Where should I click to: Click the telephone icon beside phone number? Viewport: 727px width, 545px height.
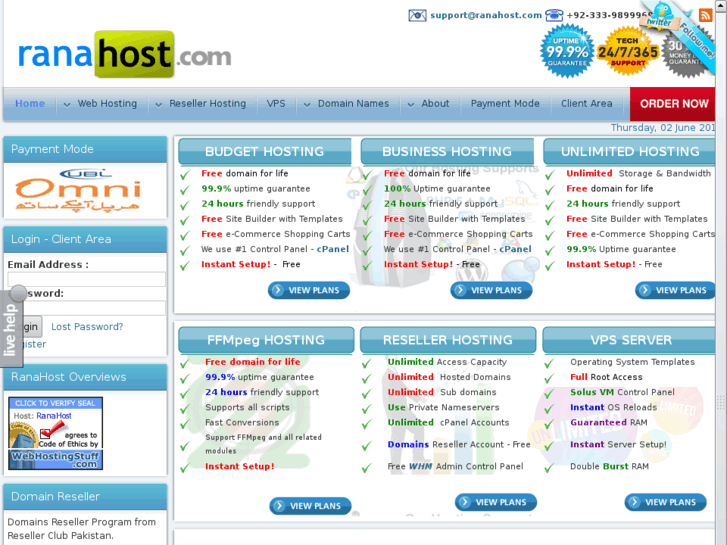click(x=554, y=15)
